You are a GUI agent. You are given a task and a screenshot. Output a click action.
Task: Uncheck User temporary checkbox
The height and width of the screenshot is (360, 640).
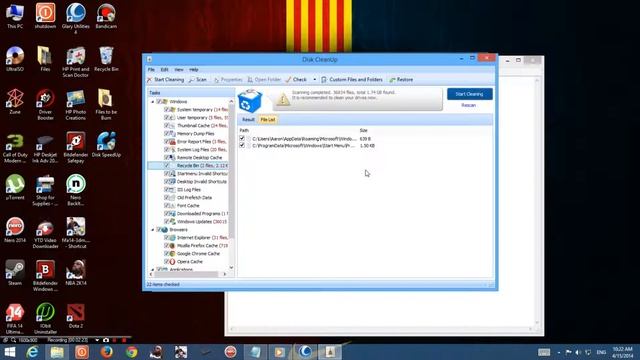(167, 118)
